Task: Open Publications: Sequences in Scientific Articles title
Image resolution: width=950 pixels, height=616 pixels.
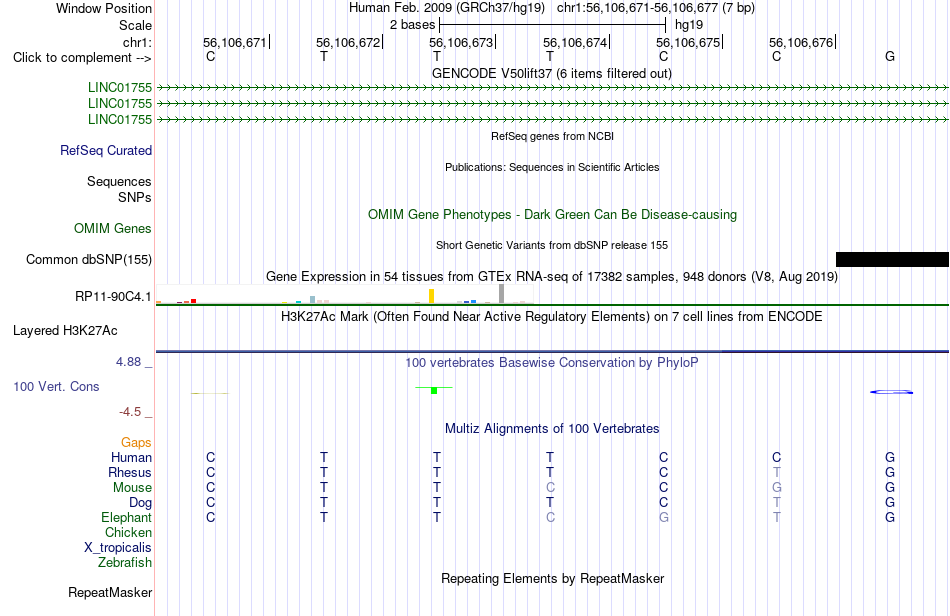Action: [552, 167]
